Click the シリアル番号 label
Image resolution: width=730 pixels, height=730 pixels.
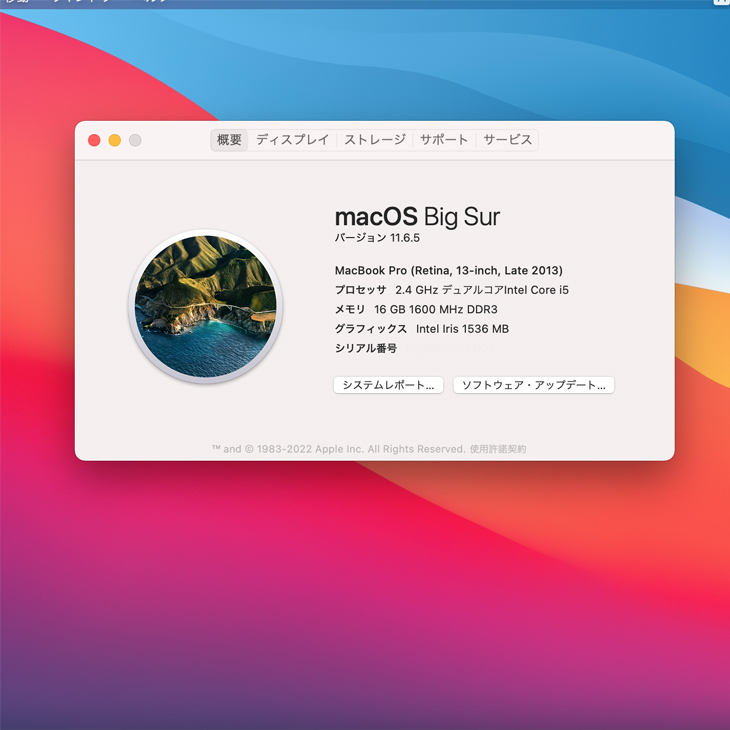(x=366, y=348)
